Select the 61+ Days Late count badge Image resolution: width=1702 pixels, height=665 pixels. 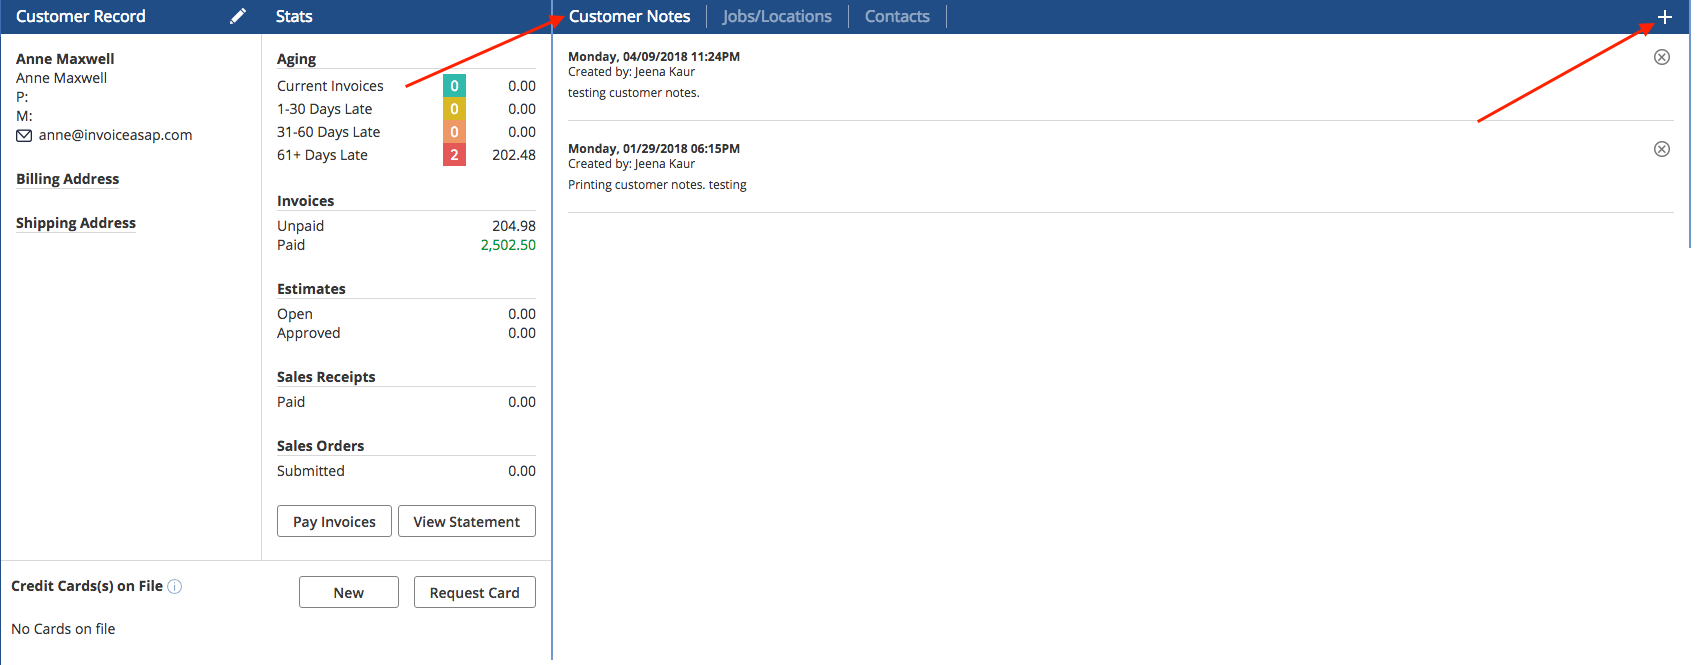click(x=454, y=155)
